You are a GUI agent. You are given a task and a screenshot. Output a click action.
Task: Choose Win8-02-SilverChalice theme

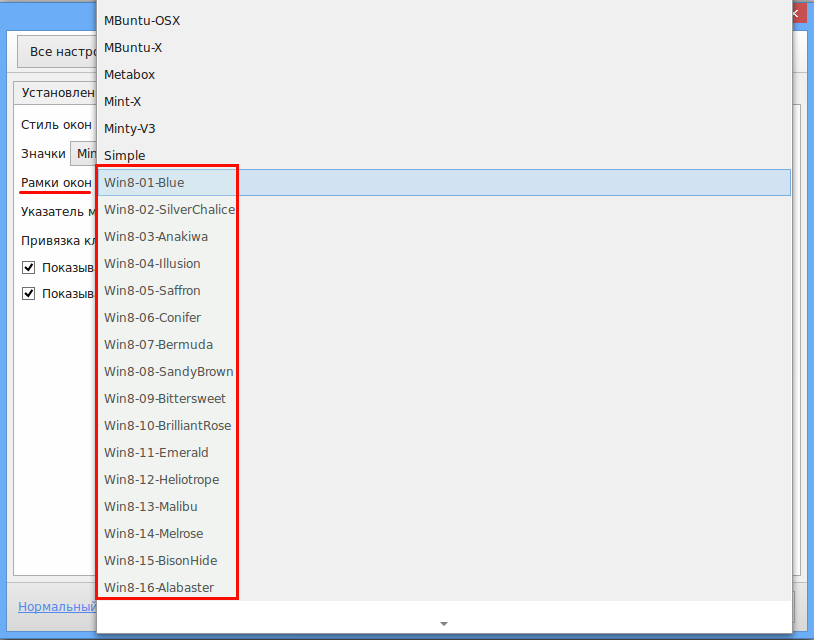pyautogui.click(x=444, y=210)
